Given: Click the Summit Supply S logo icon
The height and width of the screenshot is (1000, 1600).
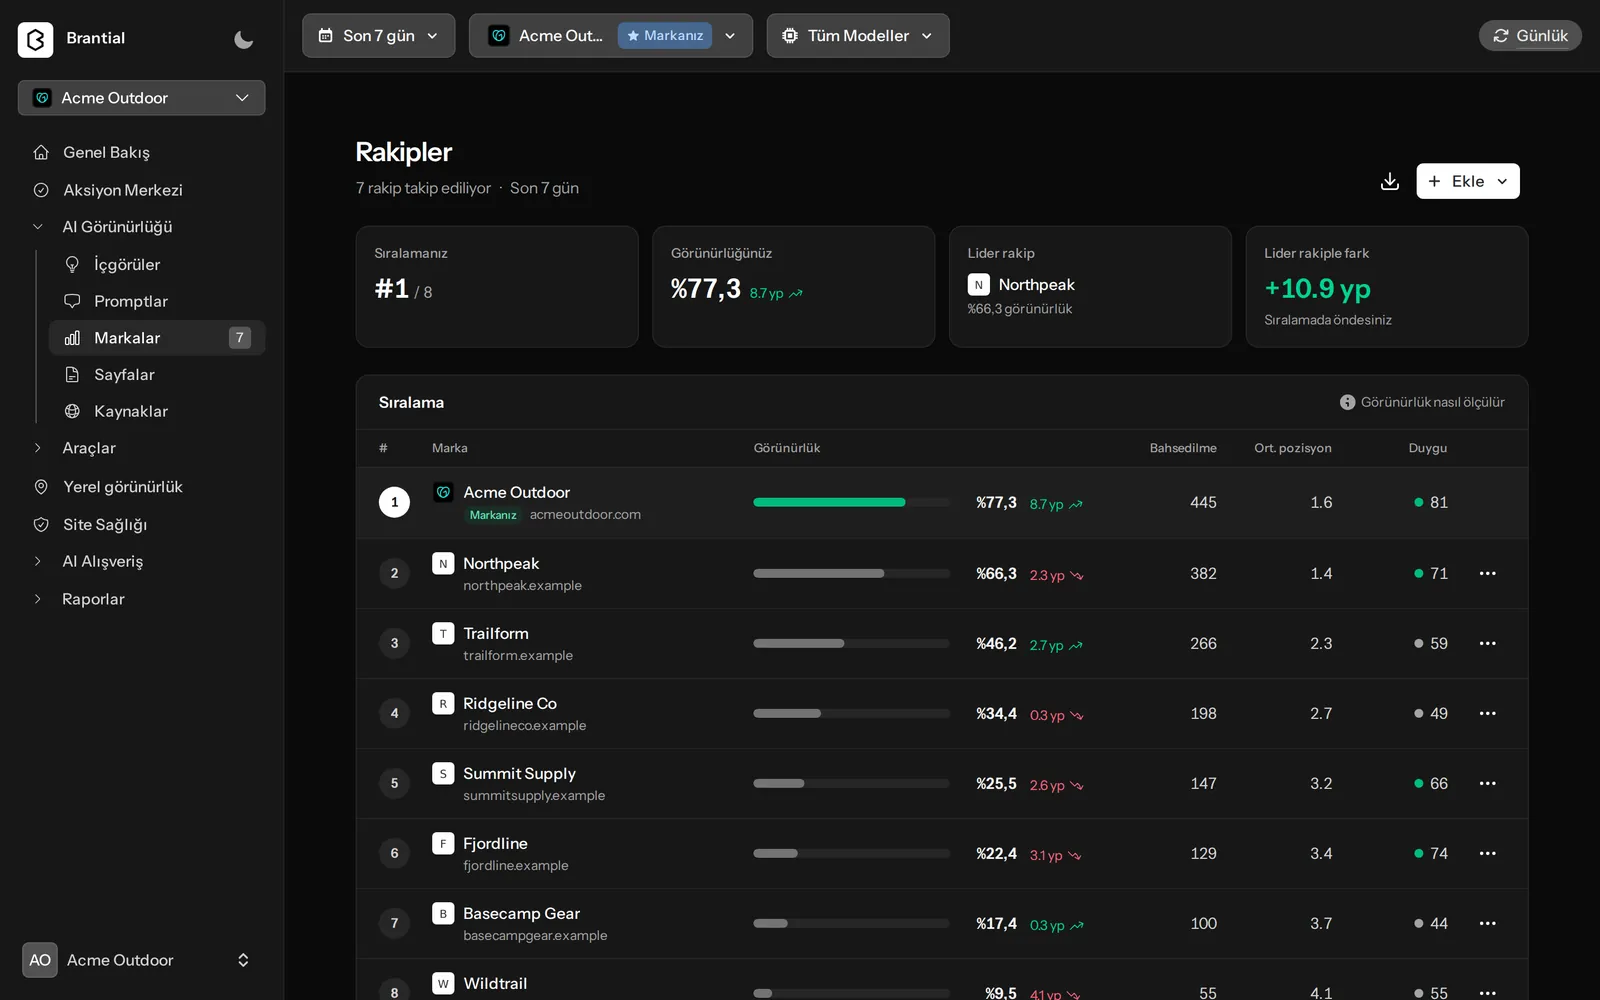Looking at the screenshot, I should pos(443,773).
